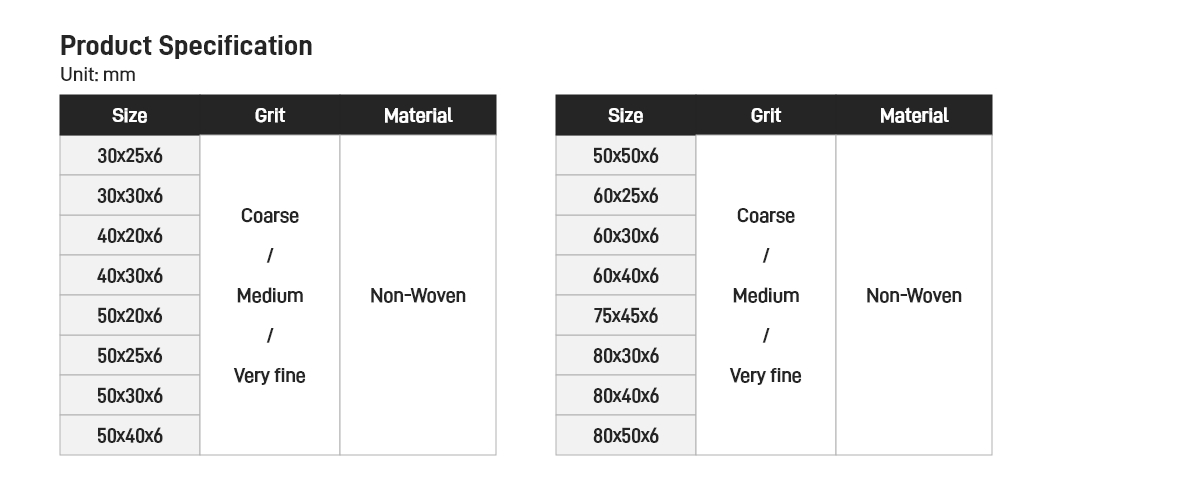Select the 80x50x6 size cell
This screenshot has height=485, width=1200.
point(626,436)
